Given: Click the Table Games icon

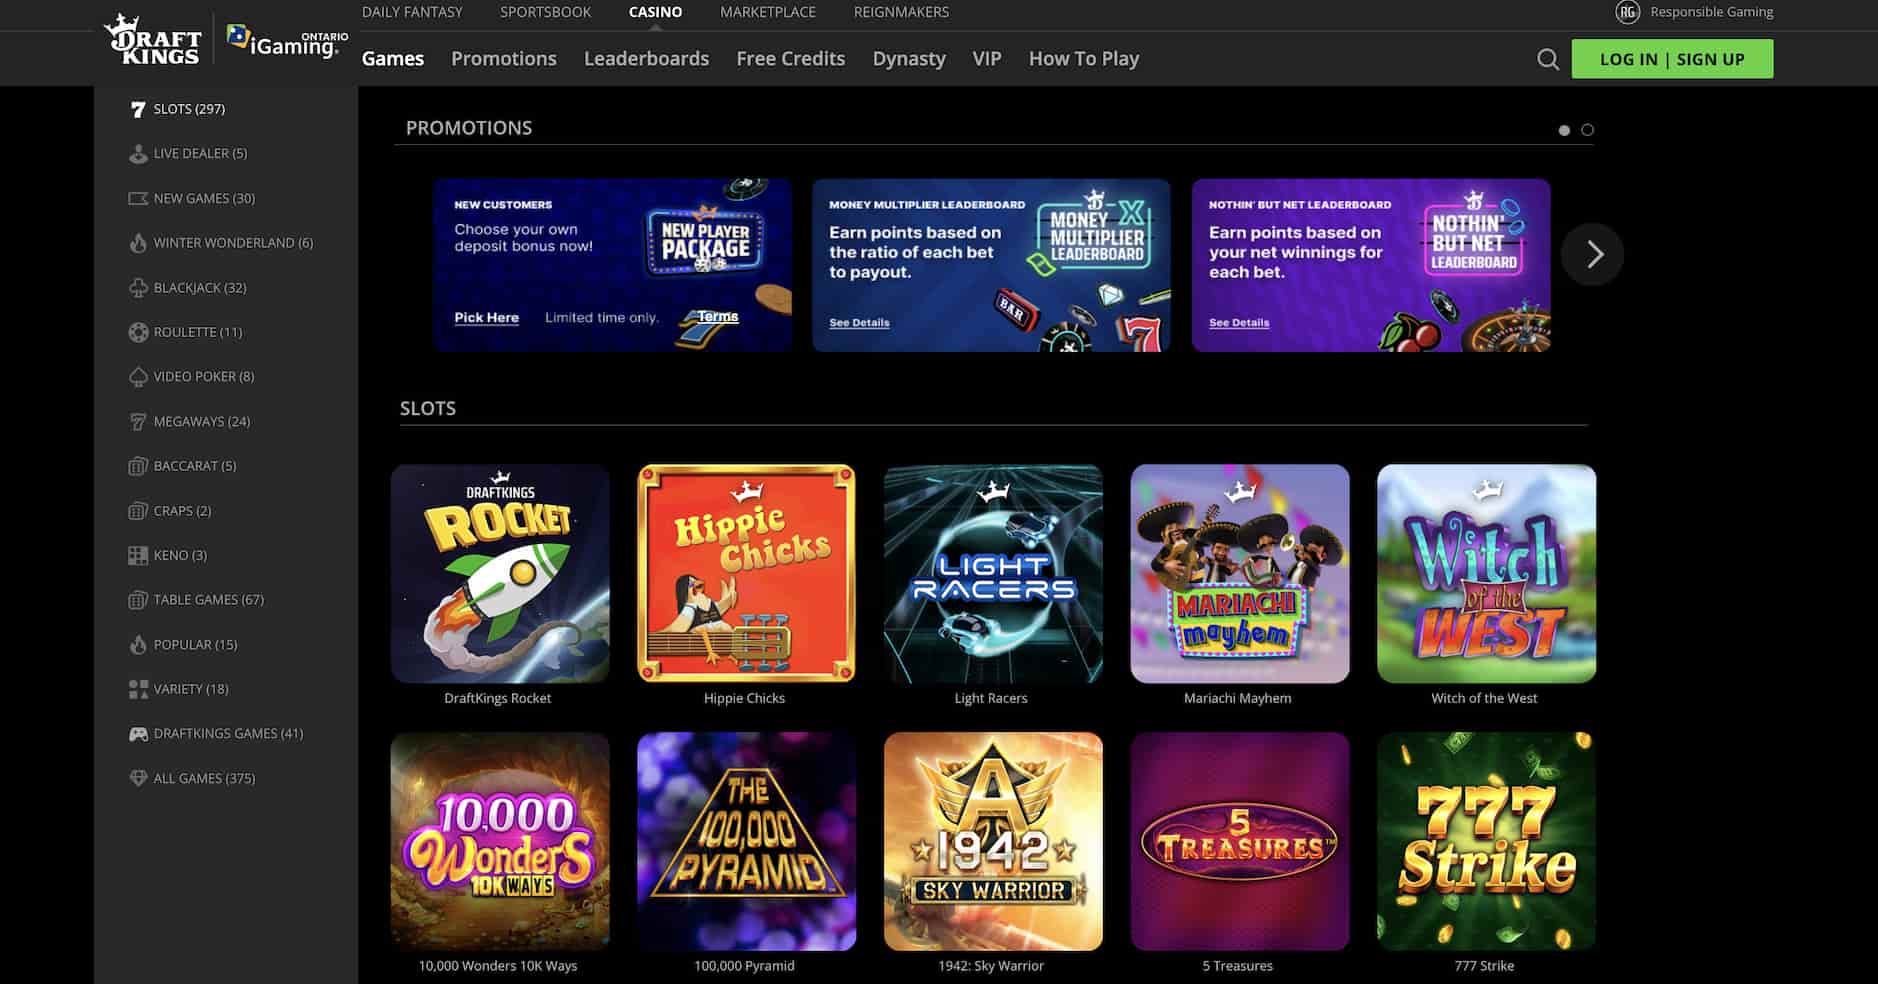Looking at the screenshot, I should click(138, 600).
